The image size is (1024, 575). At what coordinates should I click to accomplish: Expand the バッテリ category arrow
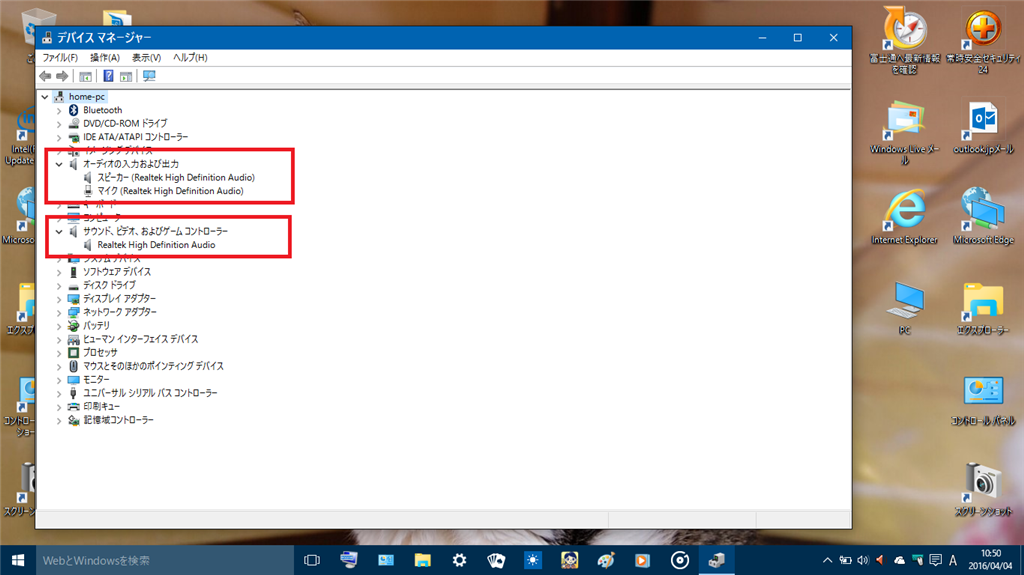tap(59, 325)
